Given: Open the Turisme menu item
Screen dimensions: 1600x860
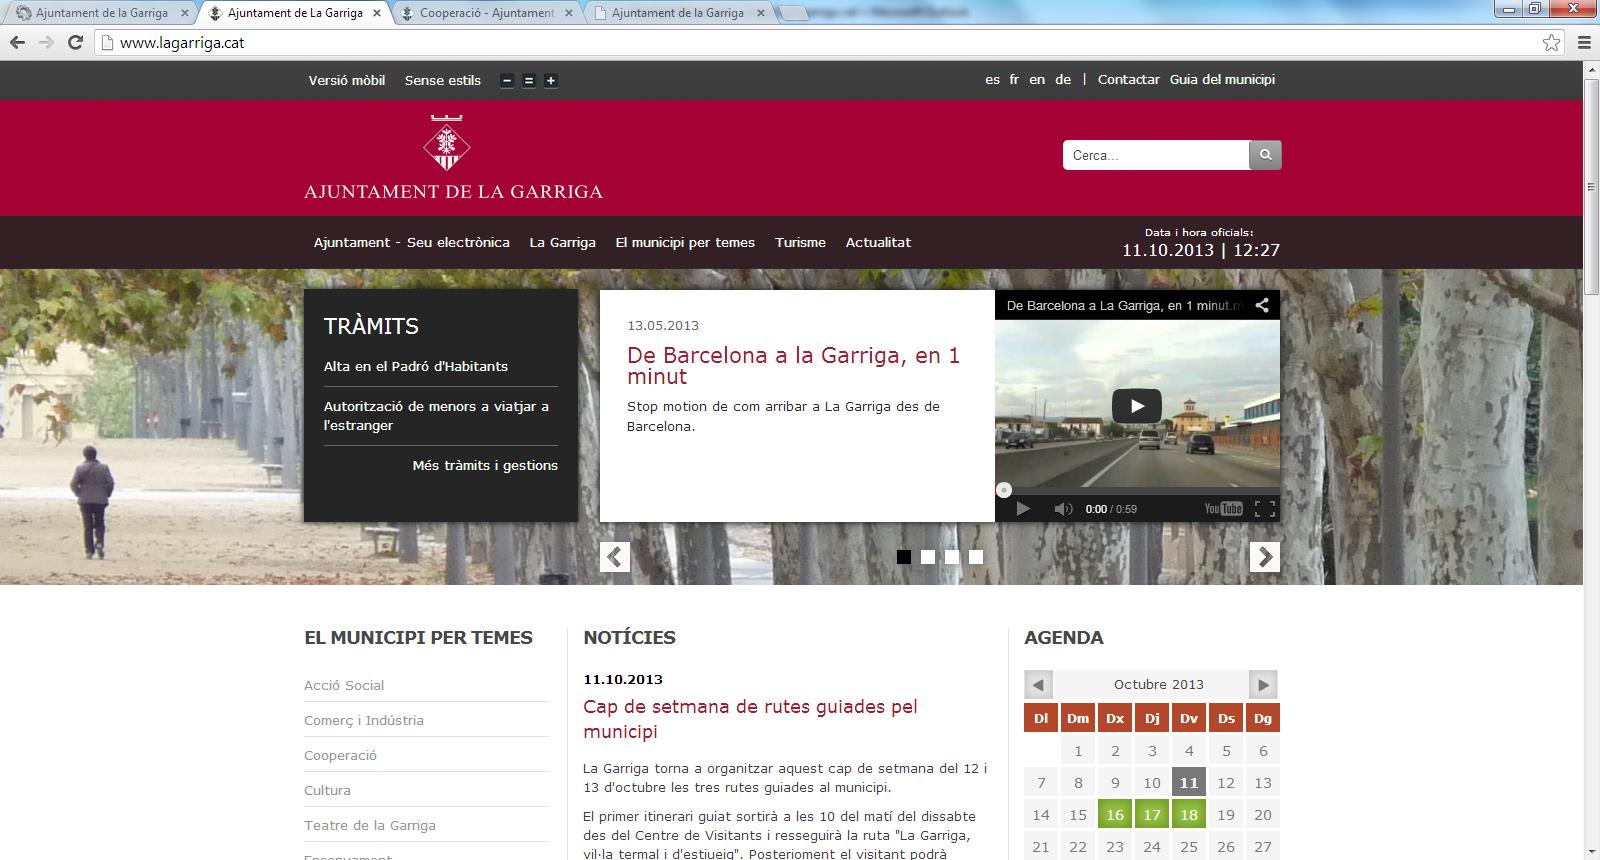Looking at the screenshot, I should click(x=800, y=242).
